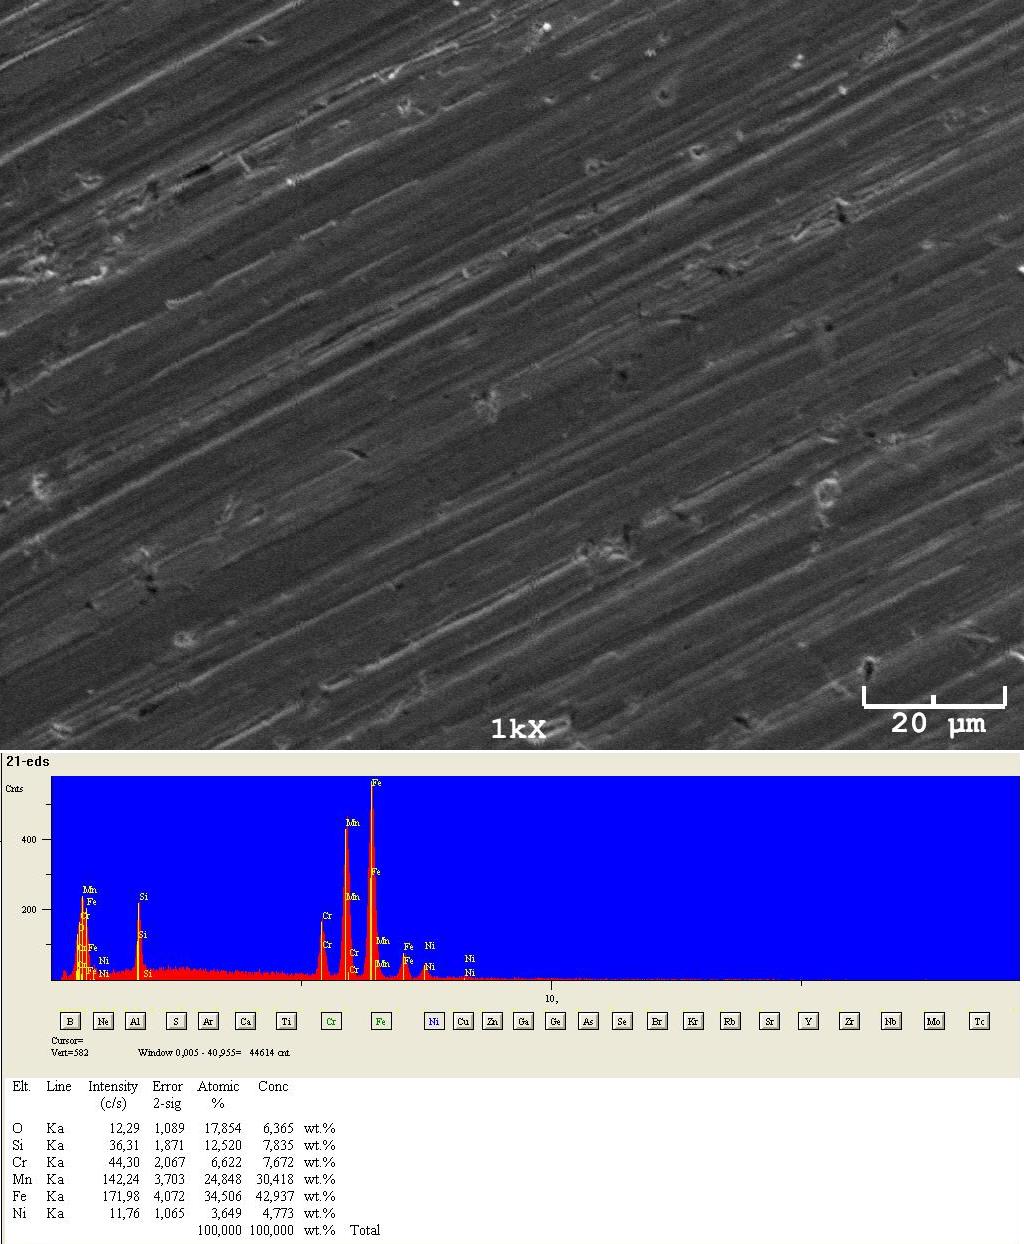This screenshot has height=1244, width=1024.
Task: Select the Al element button
Action: (x=135, y=1021)
